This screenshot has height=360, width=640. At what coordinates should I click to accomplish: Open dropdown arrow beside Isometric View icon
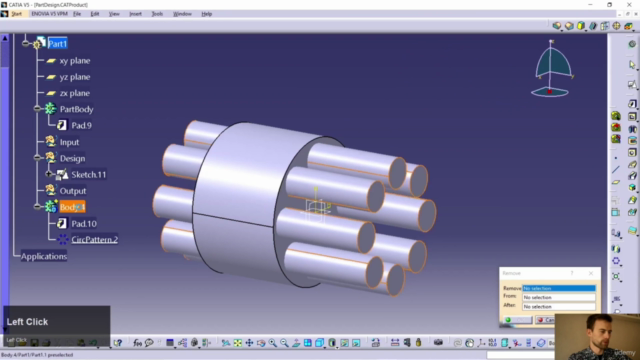324,347
